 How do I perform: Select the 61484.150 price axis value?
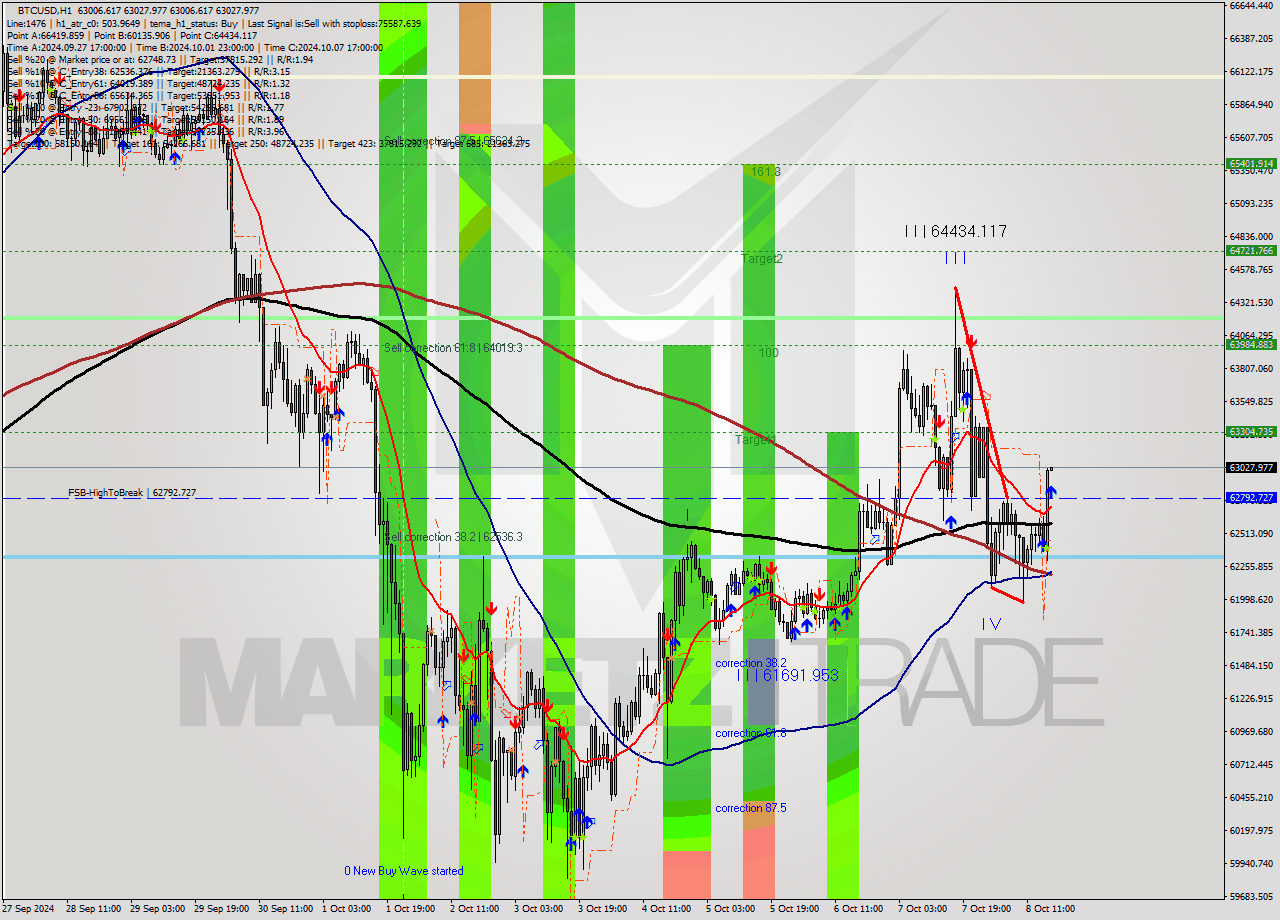click(1251, 666)
